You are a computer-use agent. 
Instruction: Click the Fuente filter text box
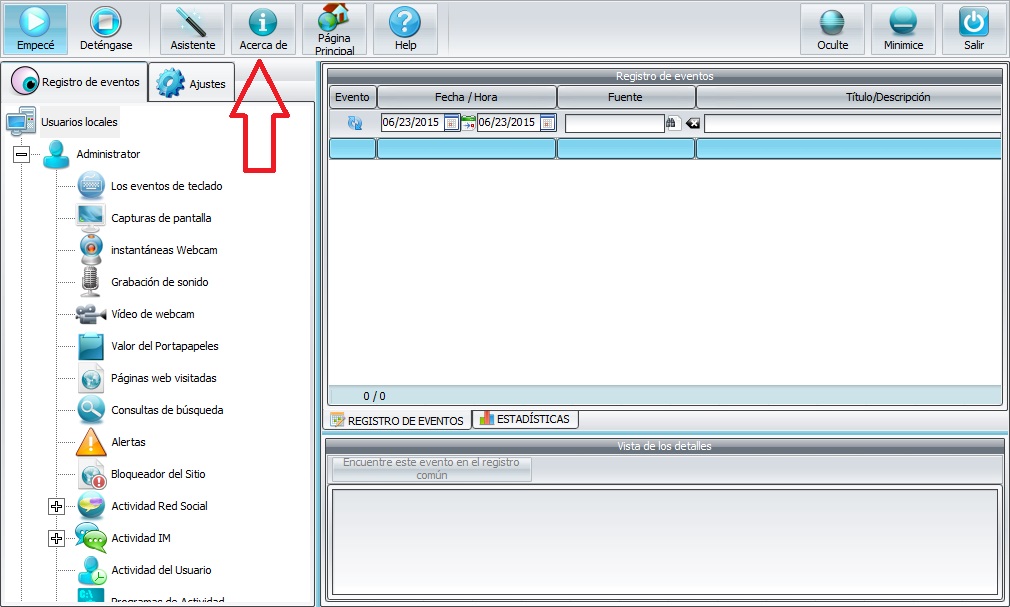coord(615,123)
